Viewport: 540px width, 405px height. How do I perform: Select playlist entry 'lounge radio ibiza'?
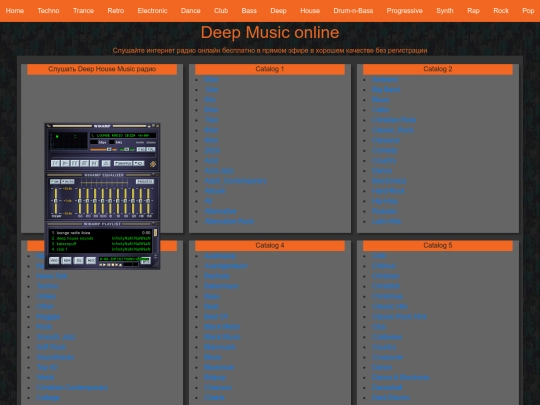101,233
